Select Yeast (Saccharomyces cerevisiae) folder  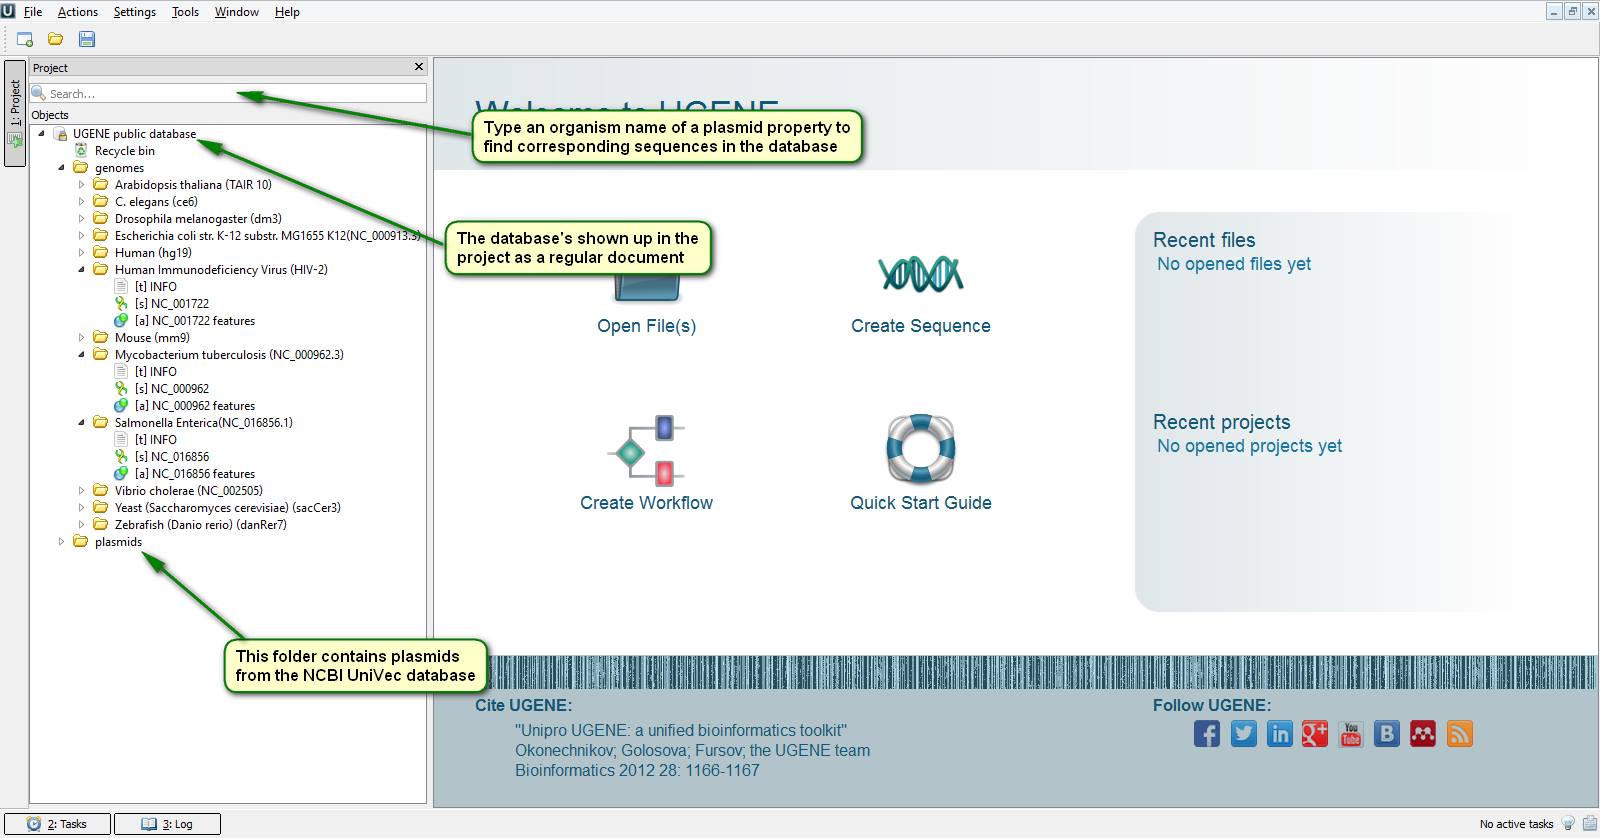pos(228,508)
